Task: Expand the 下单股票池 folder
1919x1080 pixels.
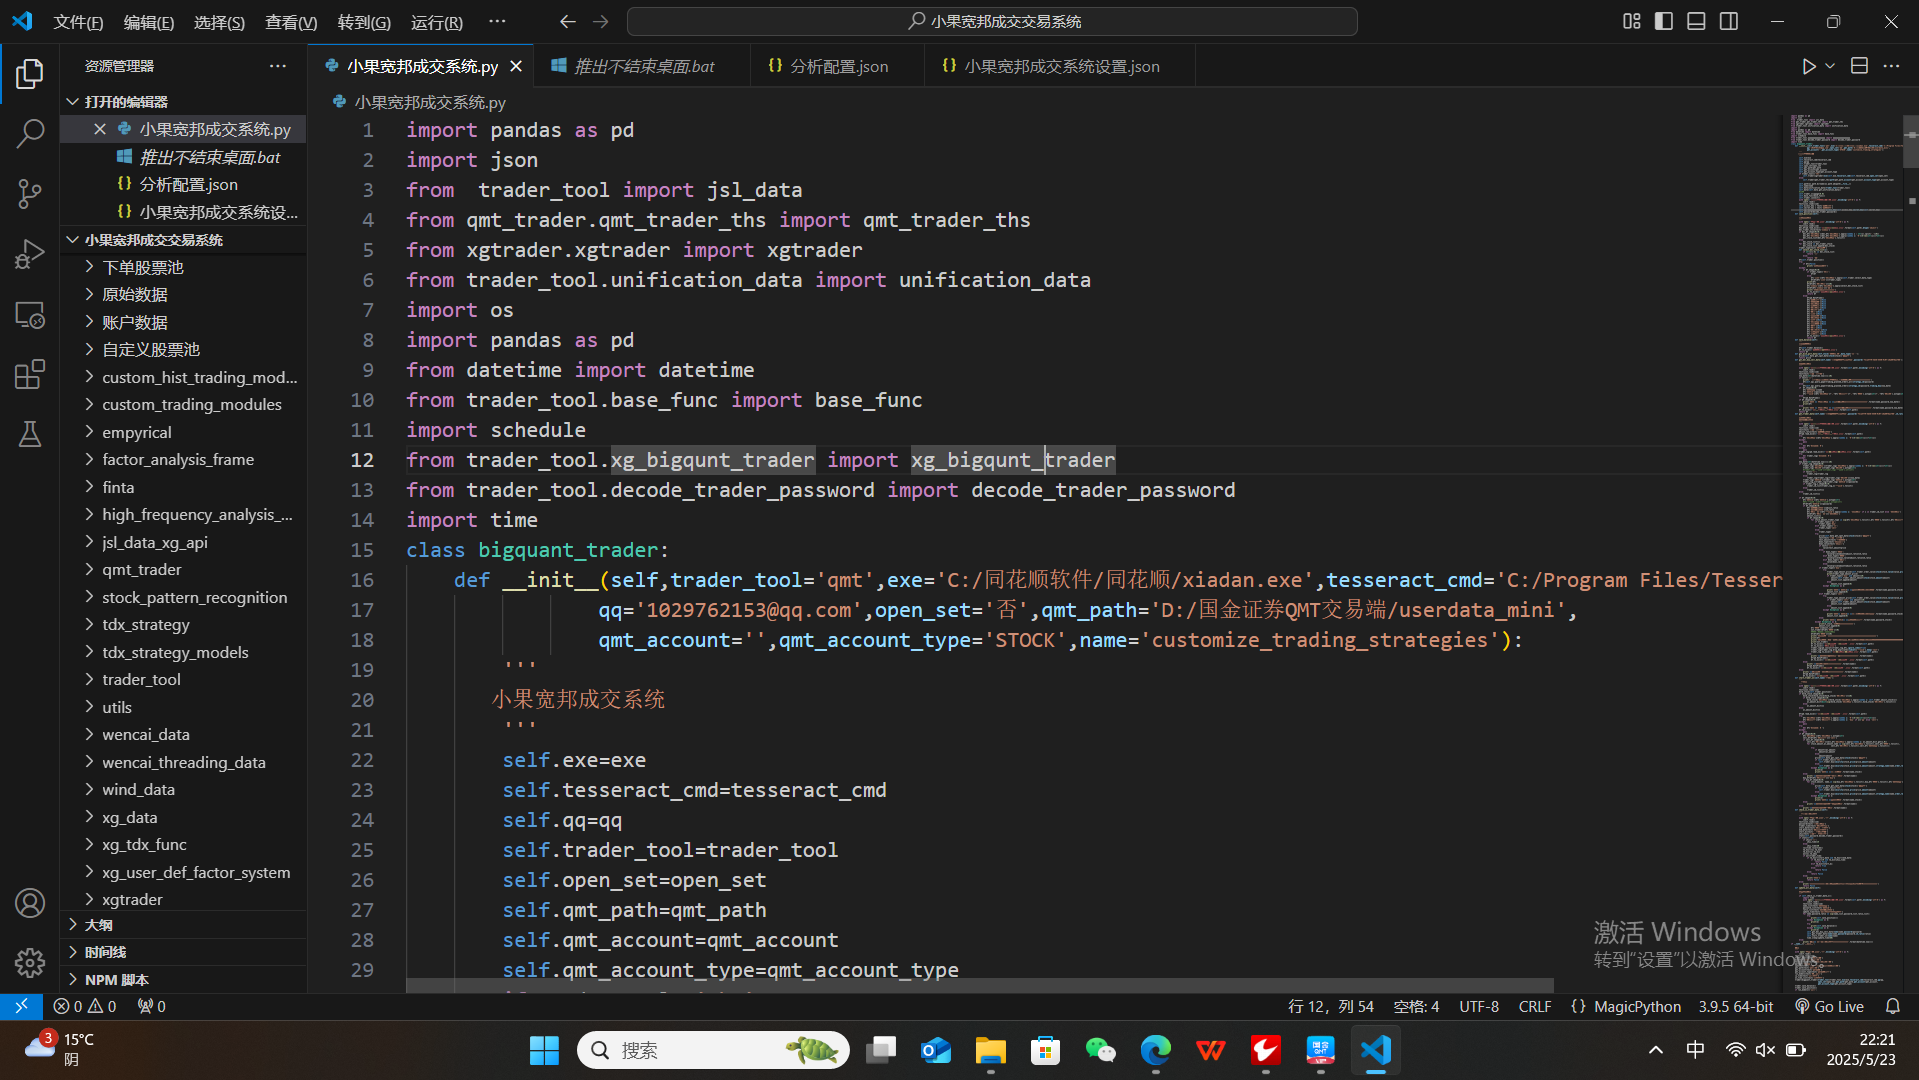Action: point(183,267)
